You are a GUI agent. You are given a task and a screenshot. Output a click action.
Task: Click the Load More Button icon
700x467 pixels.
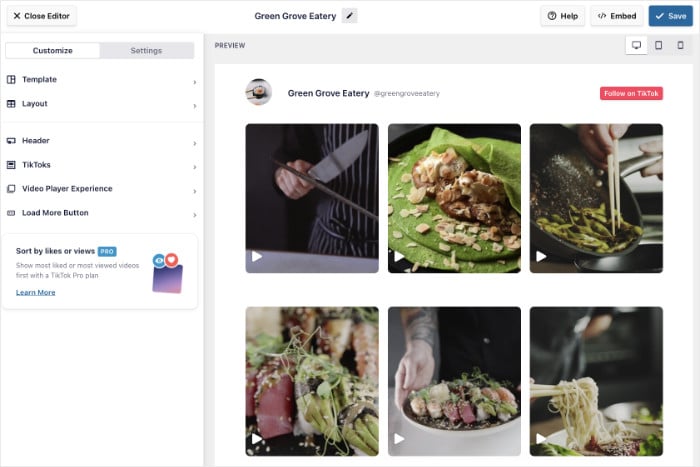[x=11, y=213]
